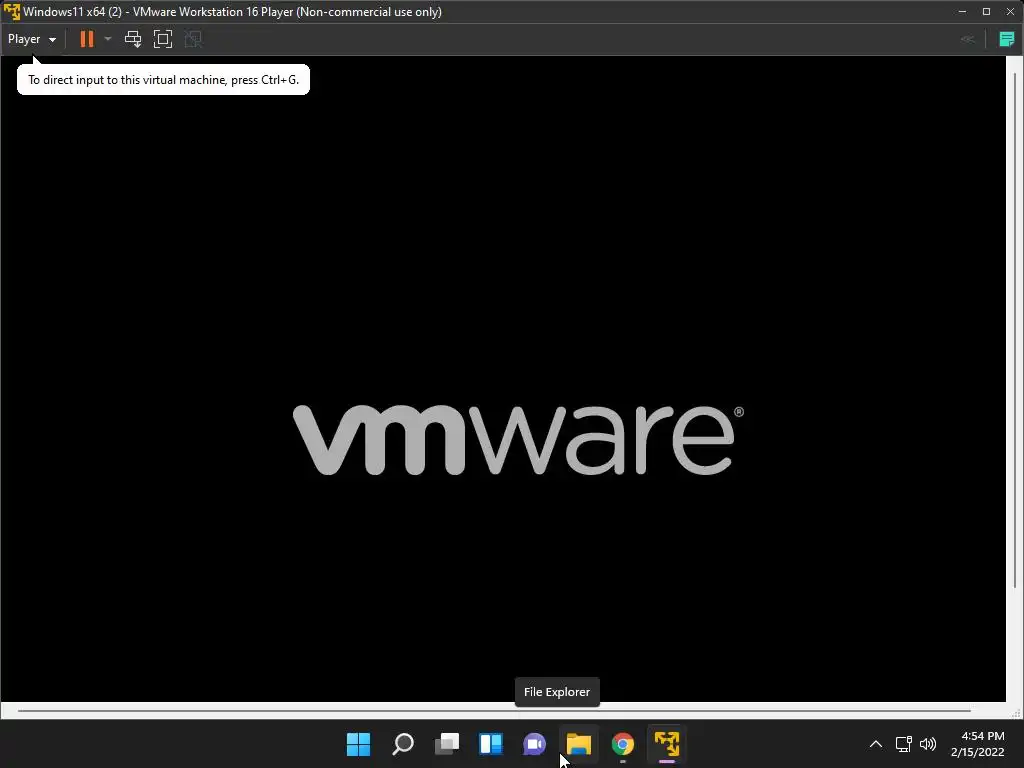Close the VMware Player window
The image size is (1024, 768).
click(x=1011, y=12)
